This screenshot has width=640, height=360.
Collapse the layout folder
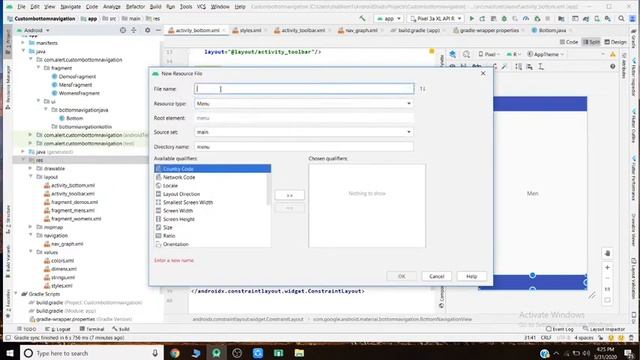coord(31,177)
